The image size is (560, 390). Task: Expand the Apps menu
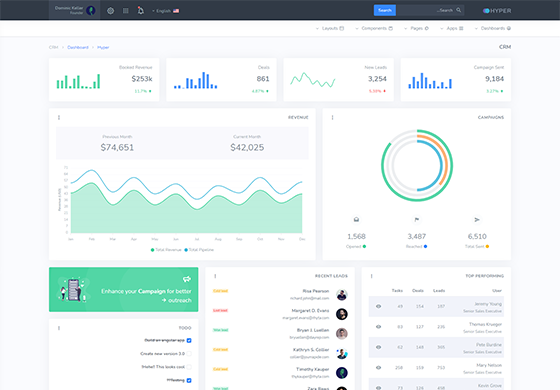coord(451,28)
